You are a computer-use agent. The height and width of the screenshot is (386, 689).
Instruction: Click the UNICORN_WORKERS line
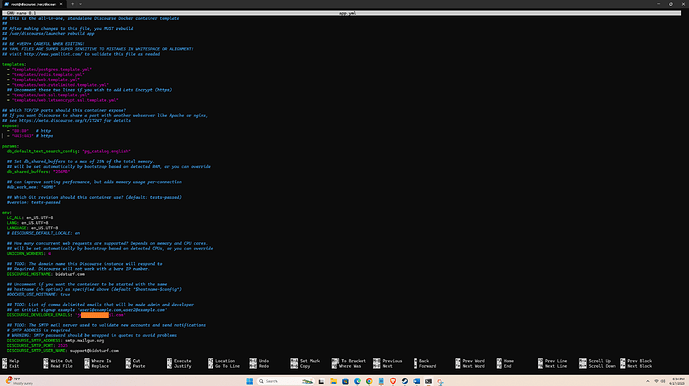point(29,253)
